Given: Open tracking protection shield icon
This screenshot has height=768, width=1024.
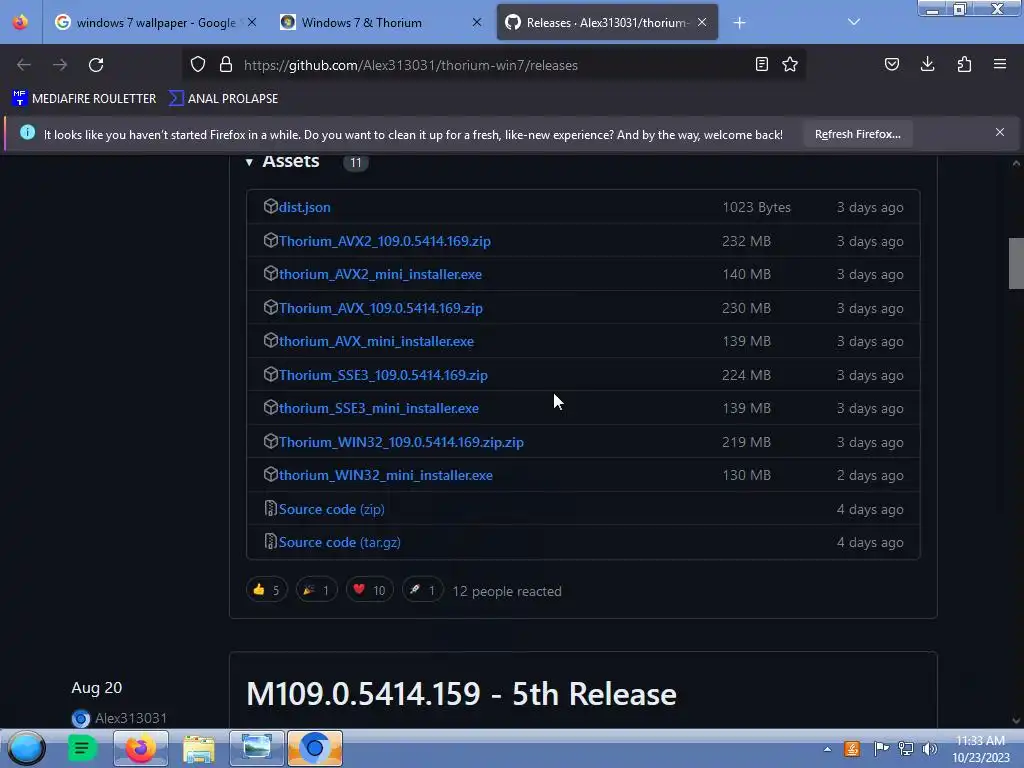Looking at the screenshot, I should pos(198,65).
